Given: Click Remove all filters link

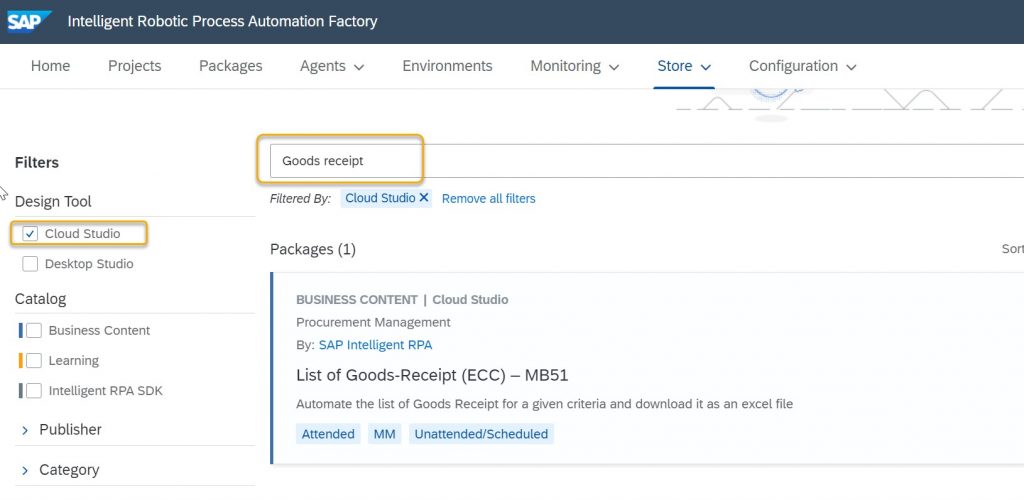Looking at the screenshot, I should click(488, 198).
